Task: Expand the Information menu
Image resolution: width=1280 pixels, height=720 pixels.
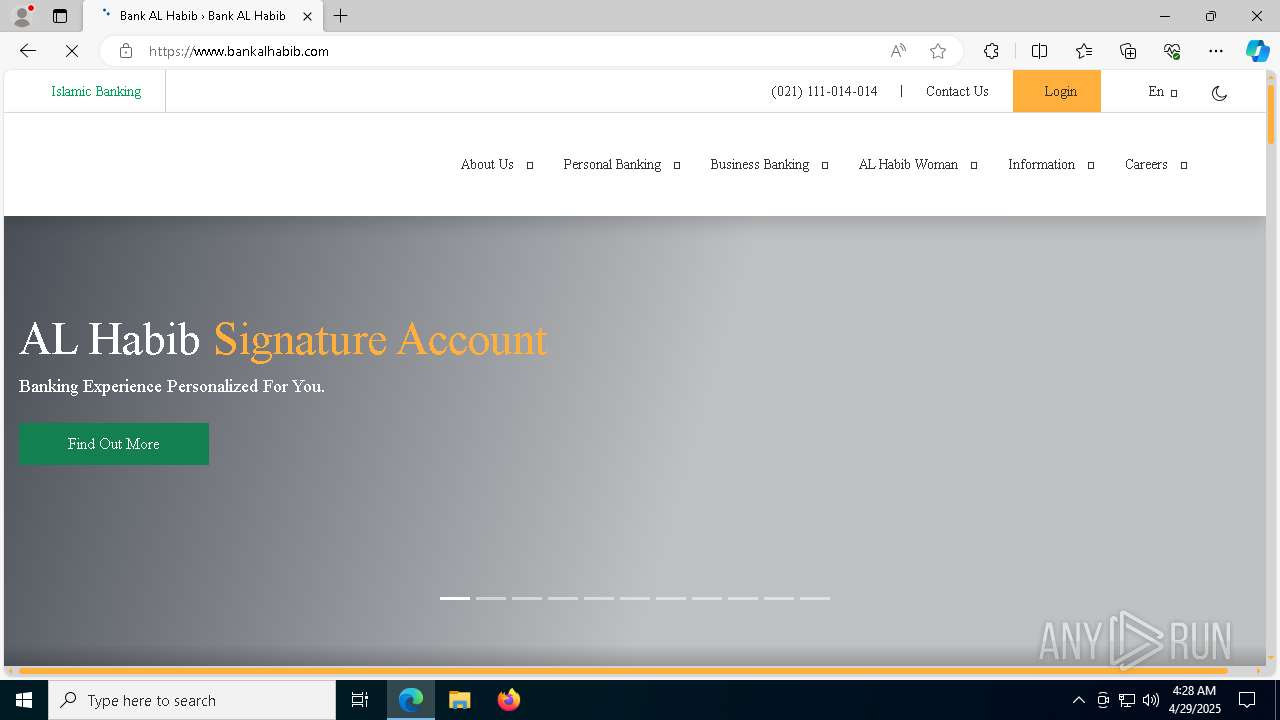Action: tap(1050, 165)
